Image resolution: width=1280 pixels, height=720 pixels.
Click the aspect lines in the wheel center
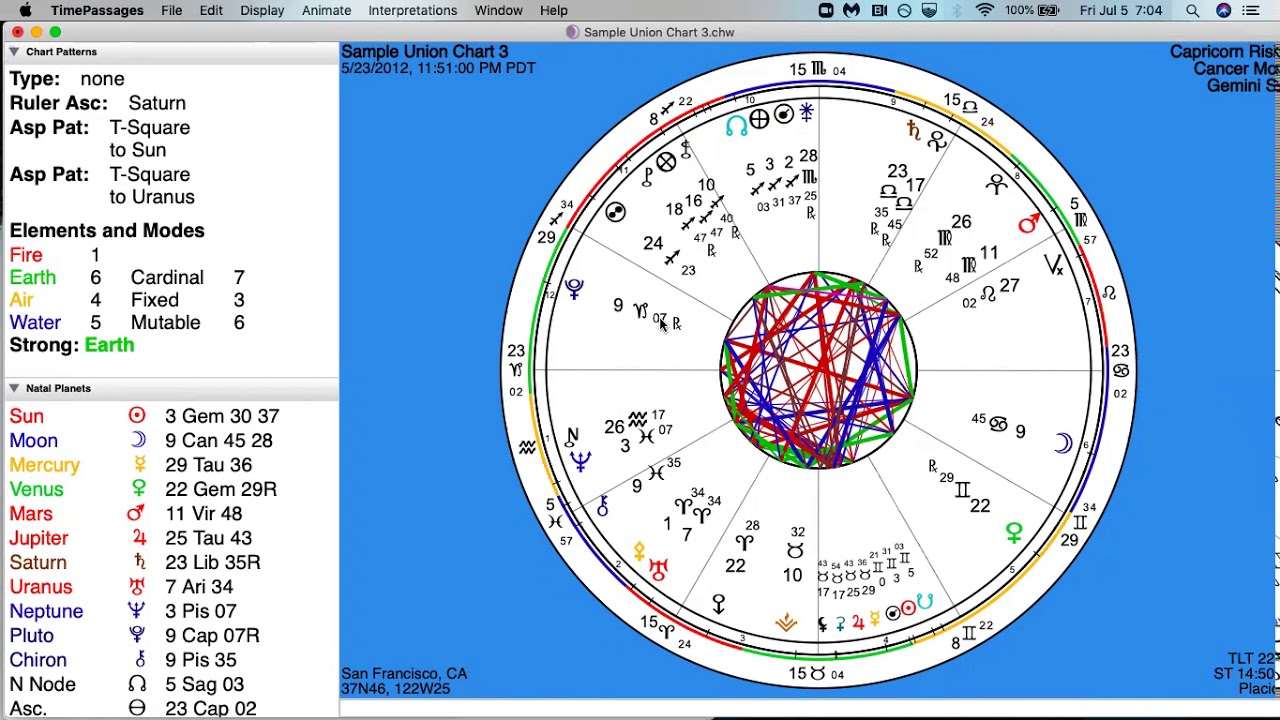click(x=818, y=370)
